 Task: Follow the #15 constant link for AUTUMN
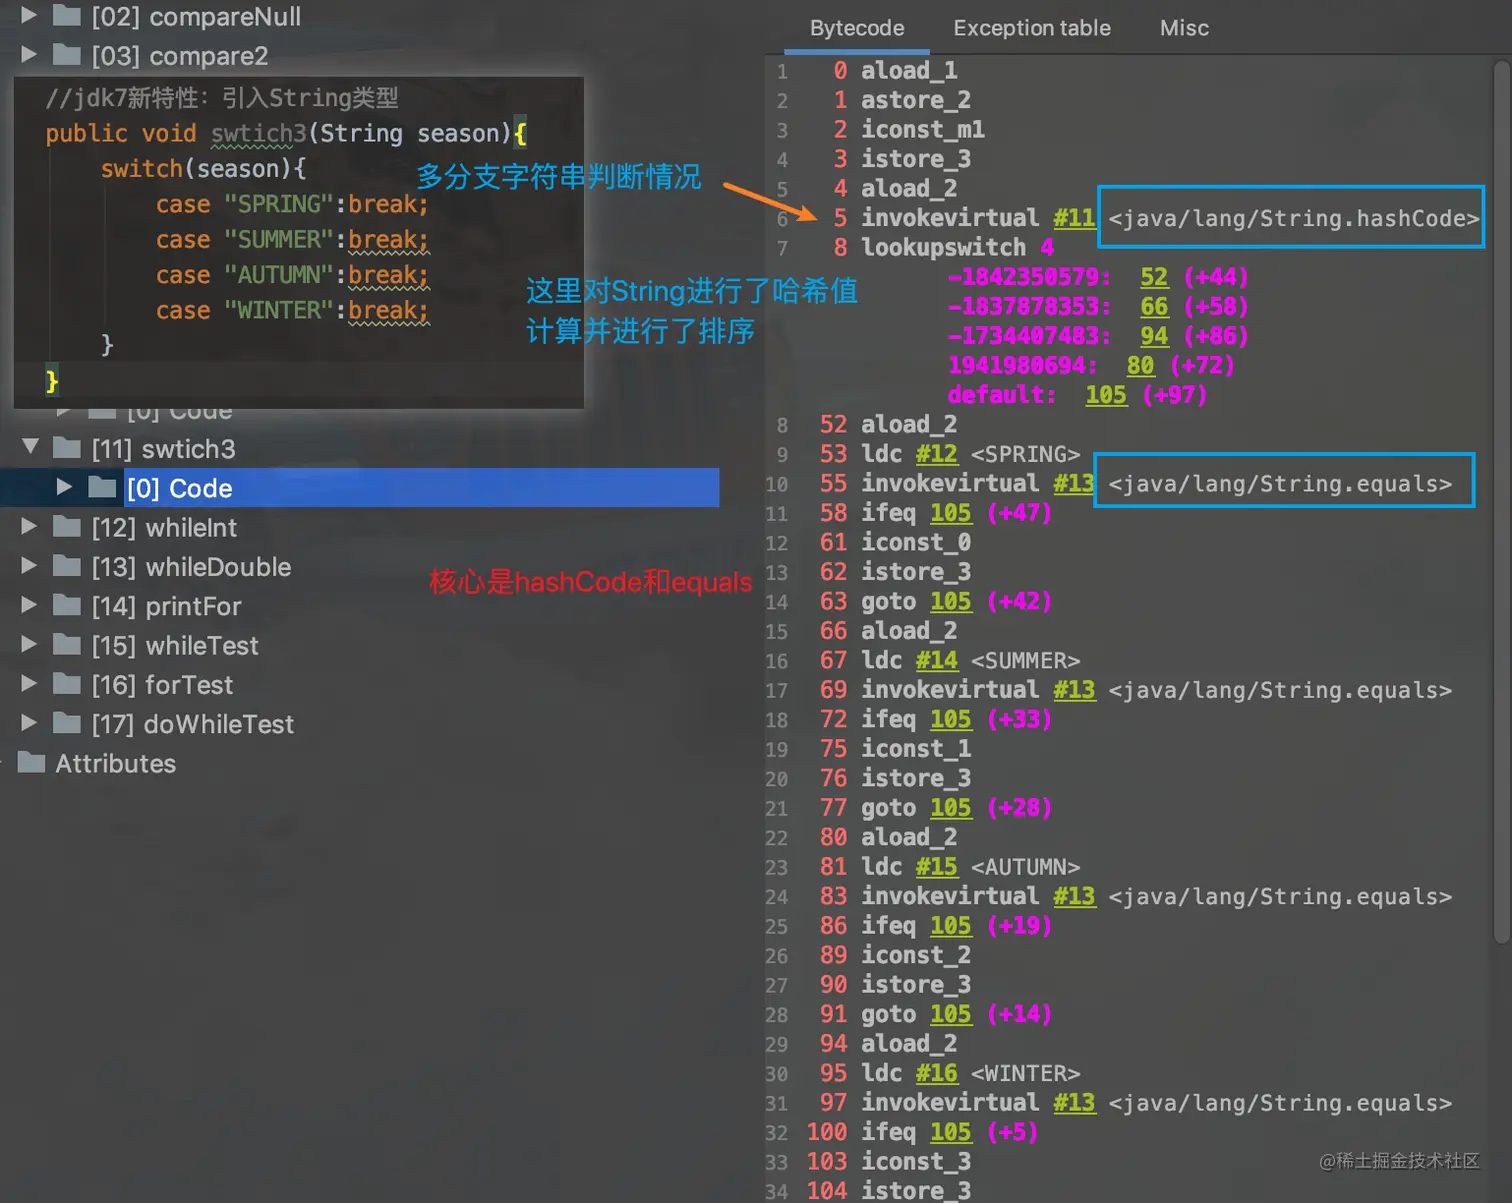(x=937, y=867)
